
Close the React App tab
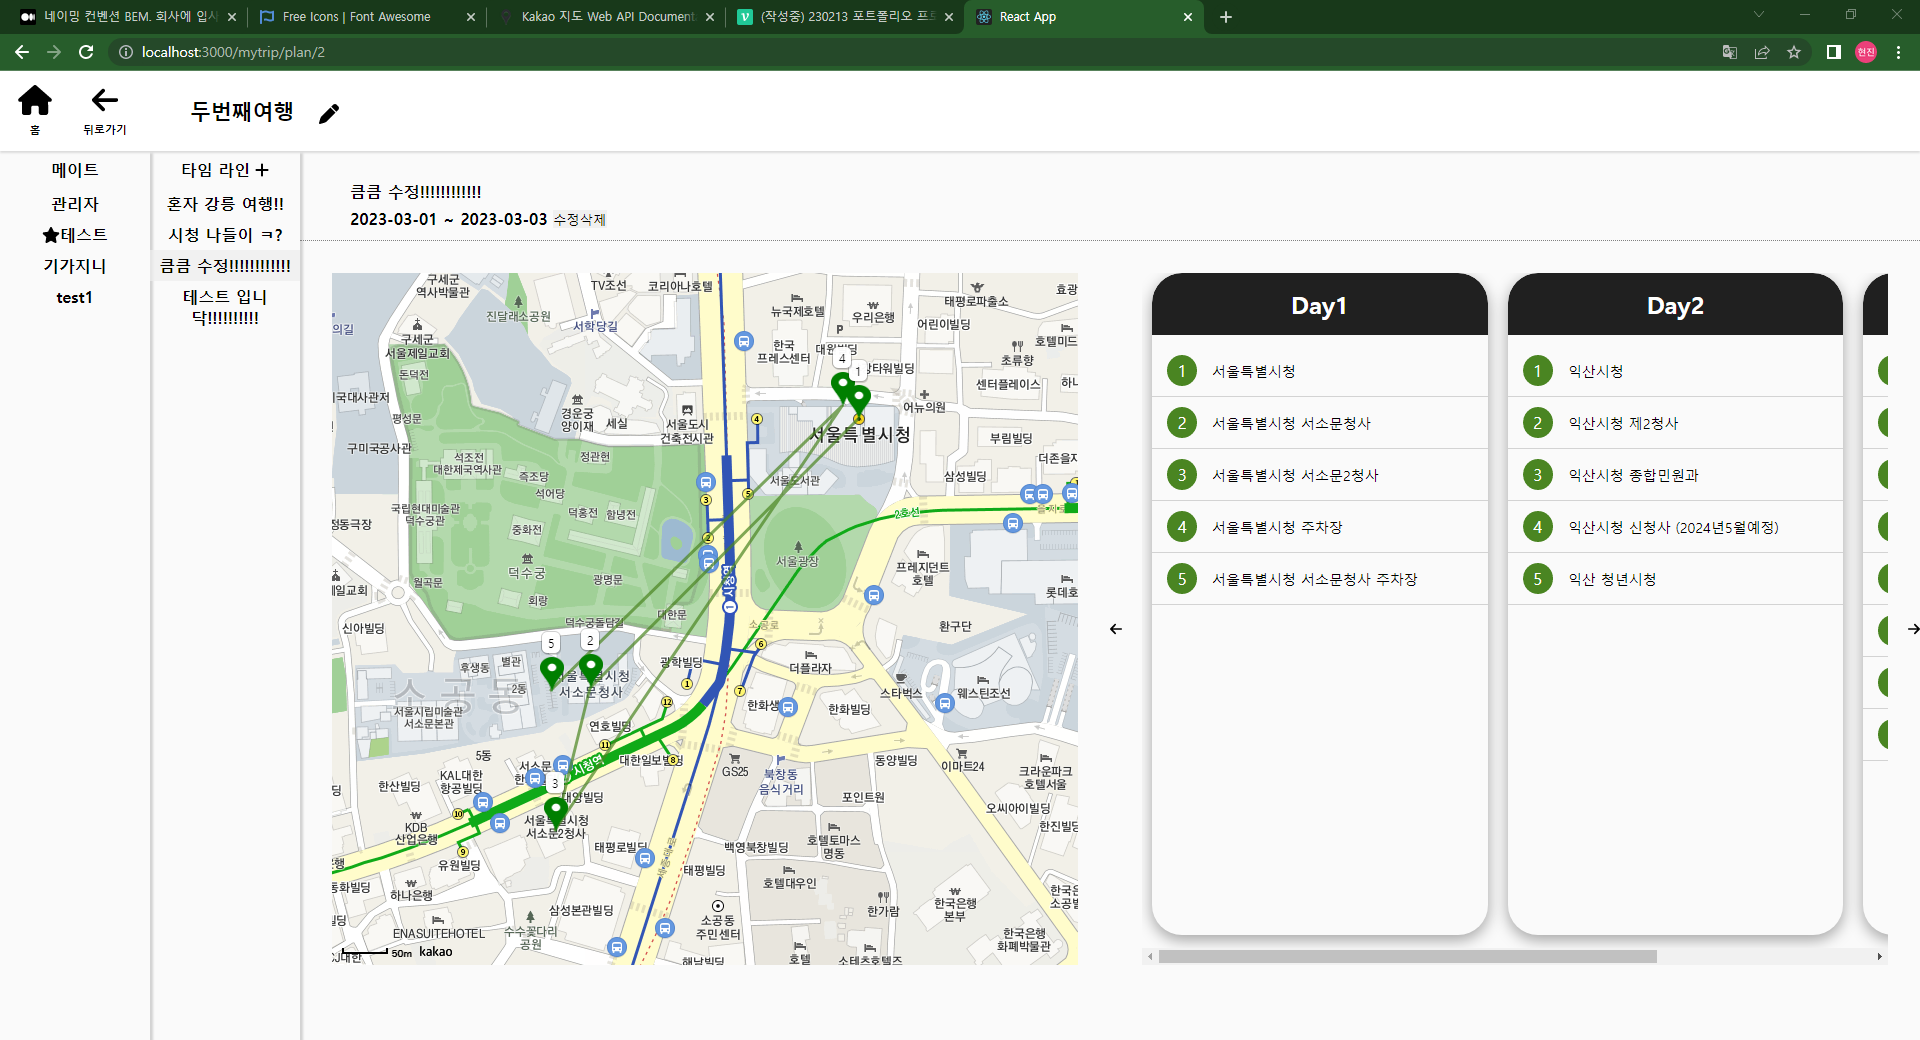point(1188,17)
